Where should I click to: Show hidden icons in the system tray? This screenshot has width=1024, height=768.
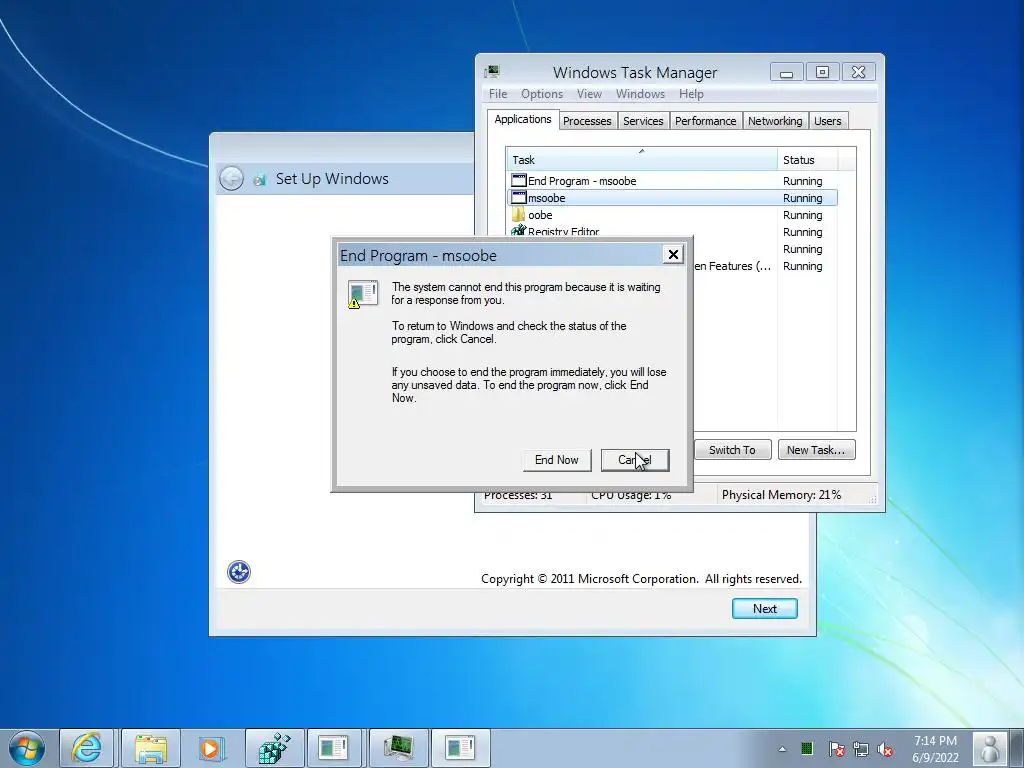tap(782, 749)
